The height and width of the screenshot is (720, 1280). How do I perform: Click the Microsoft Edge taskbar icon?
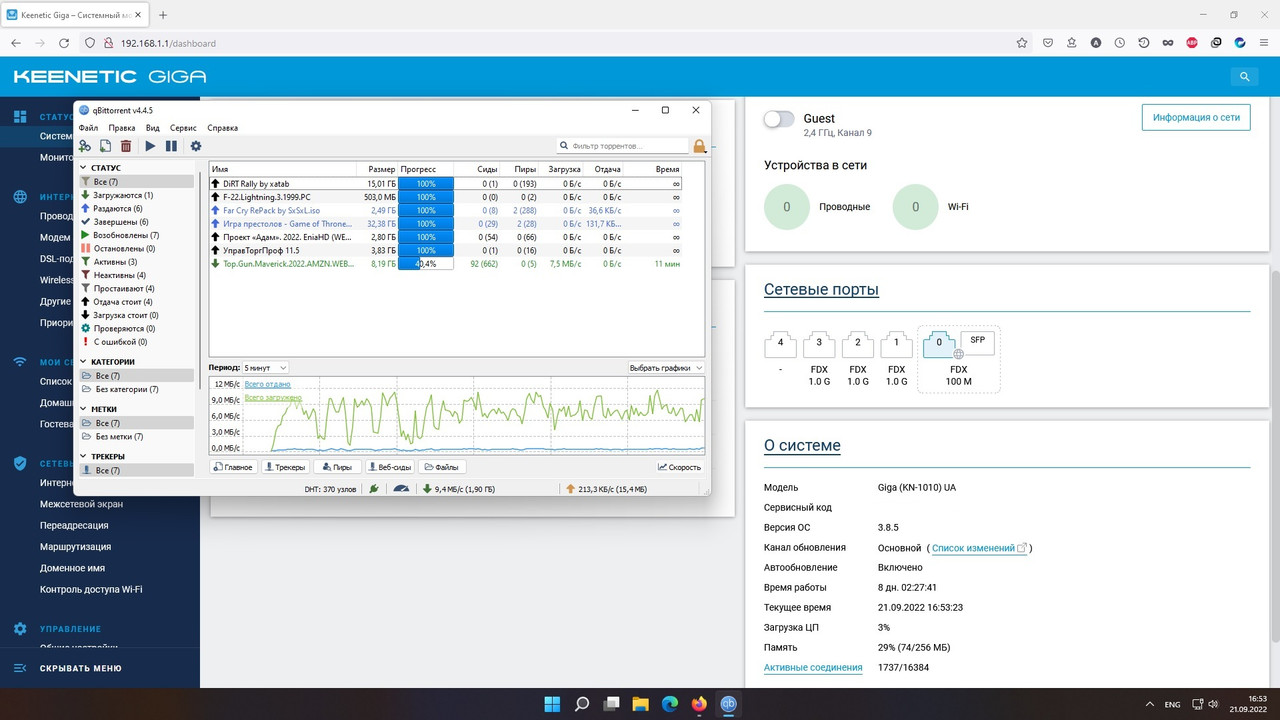[x=670, y=704]
